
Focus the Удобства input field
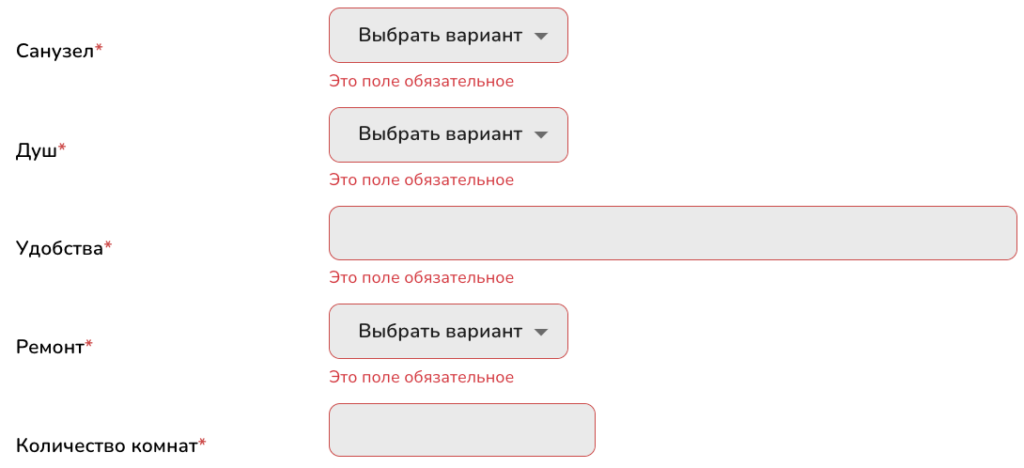[672, 233]
